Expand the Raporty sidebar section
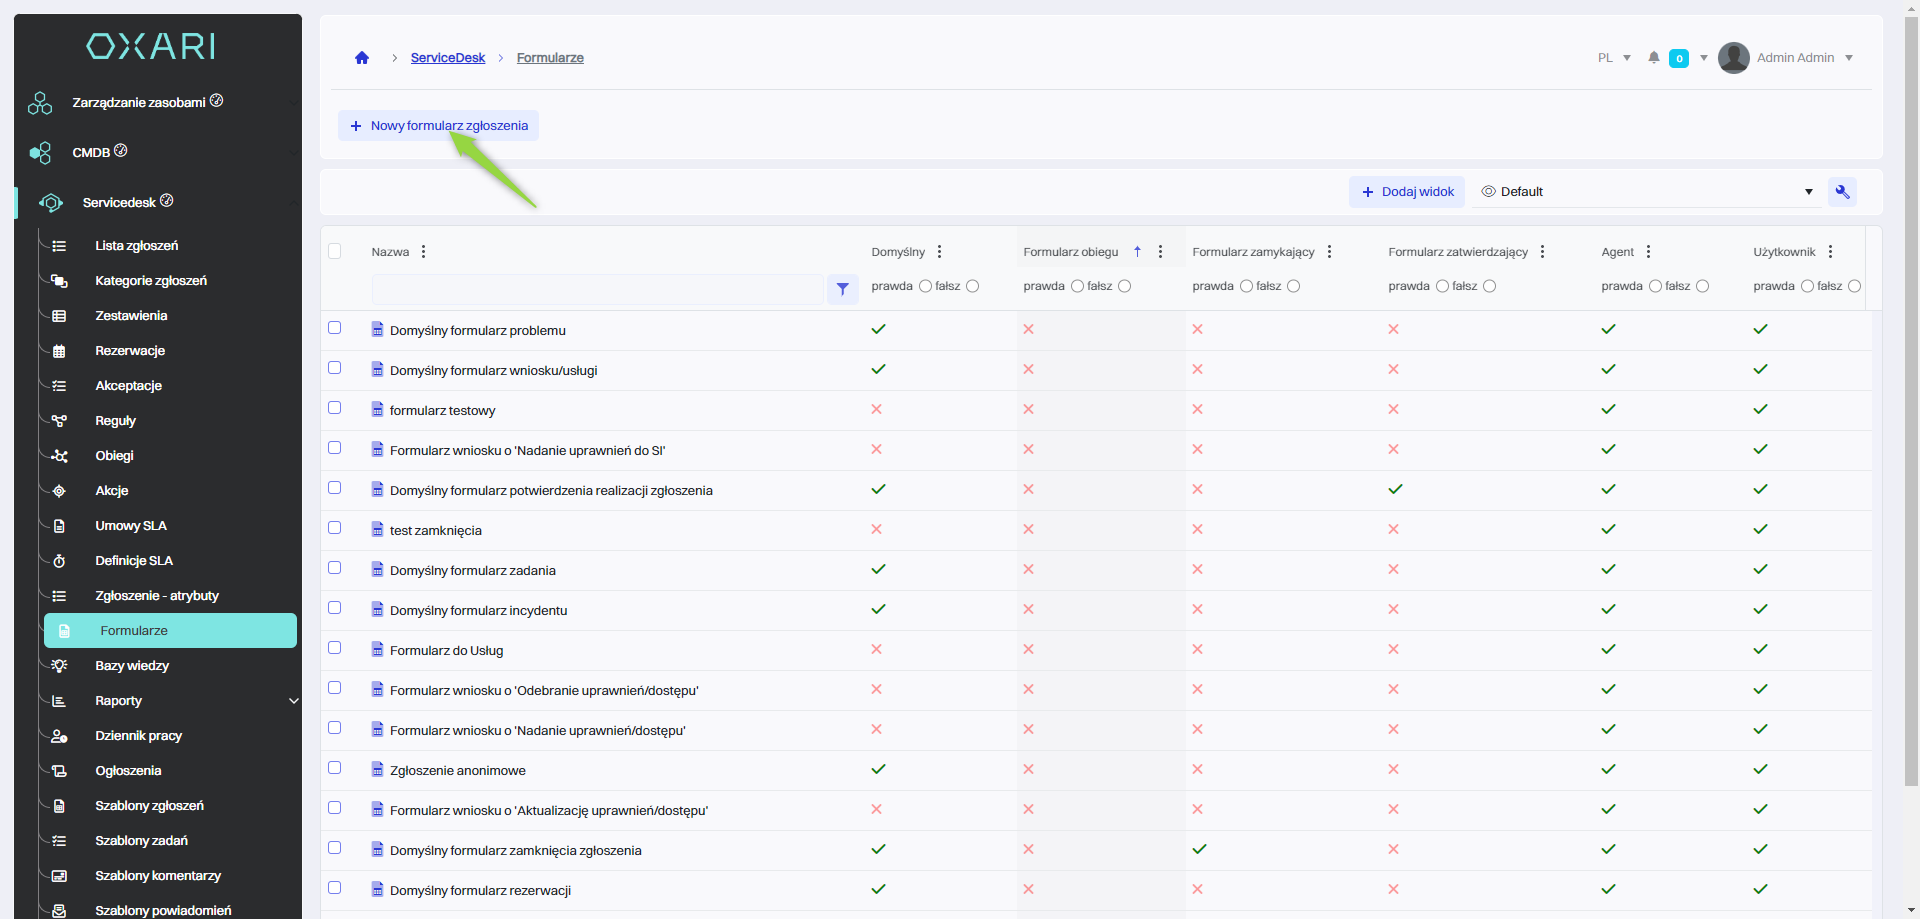 coord(293,701)
